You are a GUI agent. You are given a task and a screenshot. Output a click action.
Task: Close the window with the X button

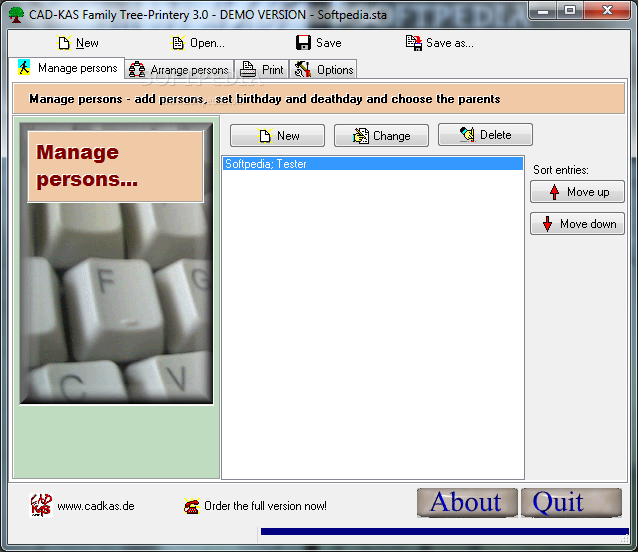[x=607, y=11]
